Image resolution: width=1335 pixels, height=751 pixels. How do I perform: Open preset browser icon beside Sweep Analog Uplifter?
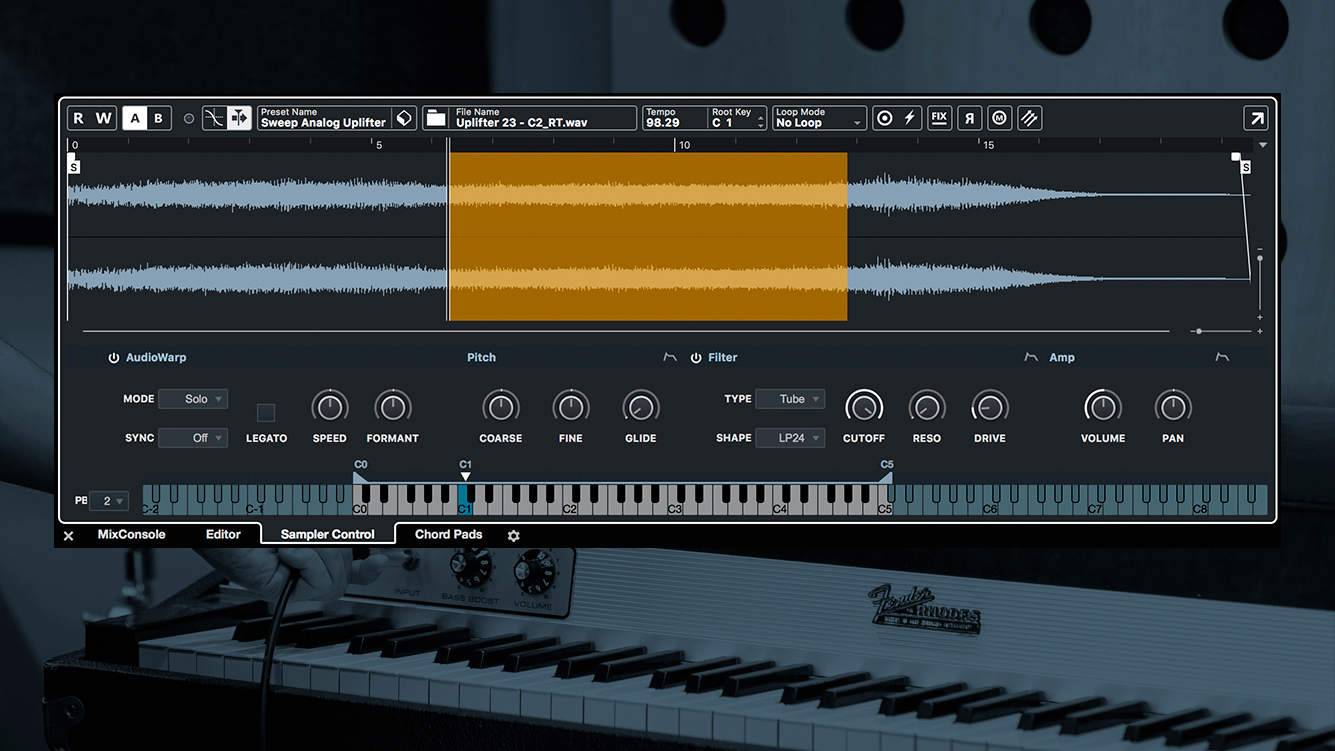[x=404, y=118]
